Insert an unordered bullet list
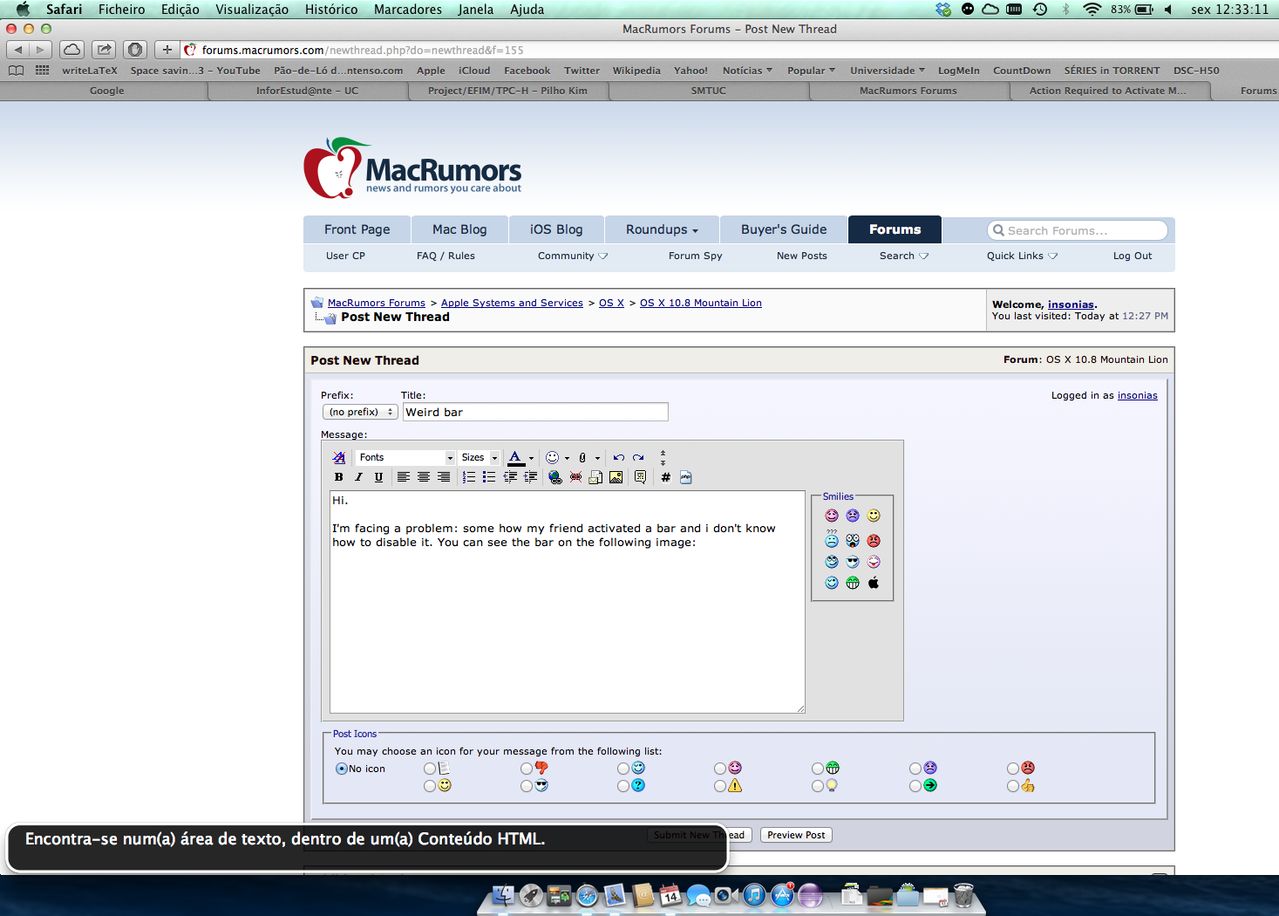The height and width of the screenshot is (916, 1279). click(489, 477)
